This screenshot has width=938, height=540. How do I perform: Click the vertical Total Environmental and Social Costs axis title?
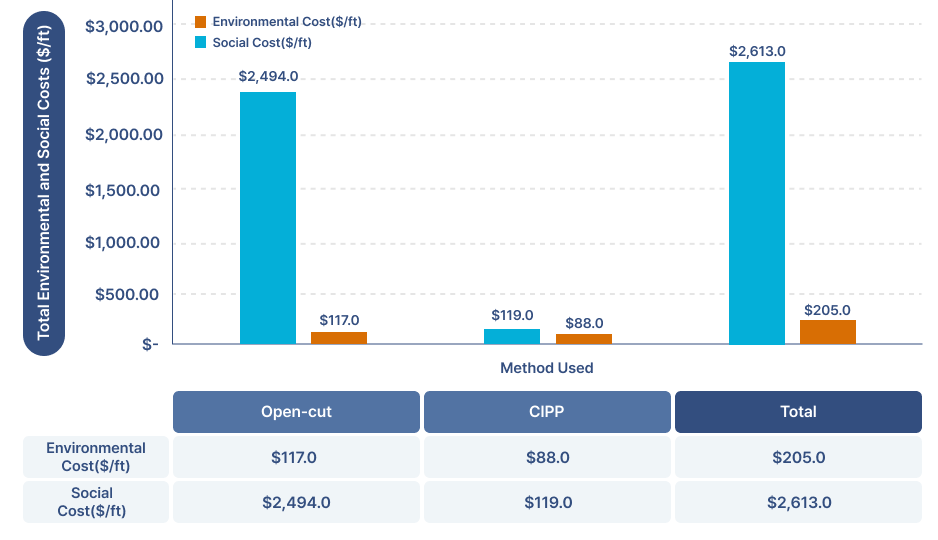coord(44,180)
